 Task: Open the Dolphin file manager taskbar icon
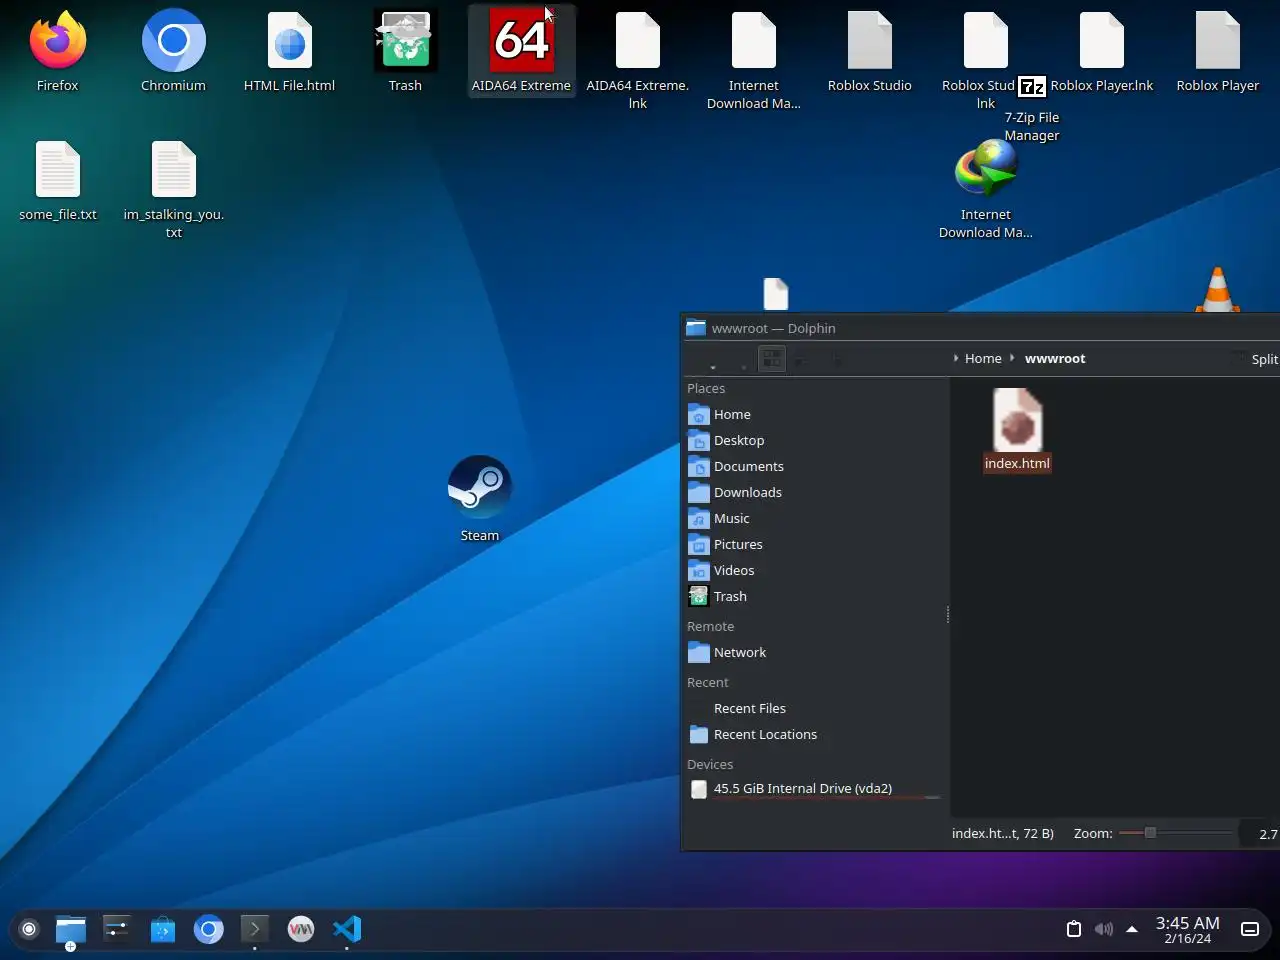pos(70,929)
